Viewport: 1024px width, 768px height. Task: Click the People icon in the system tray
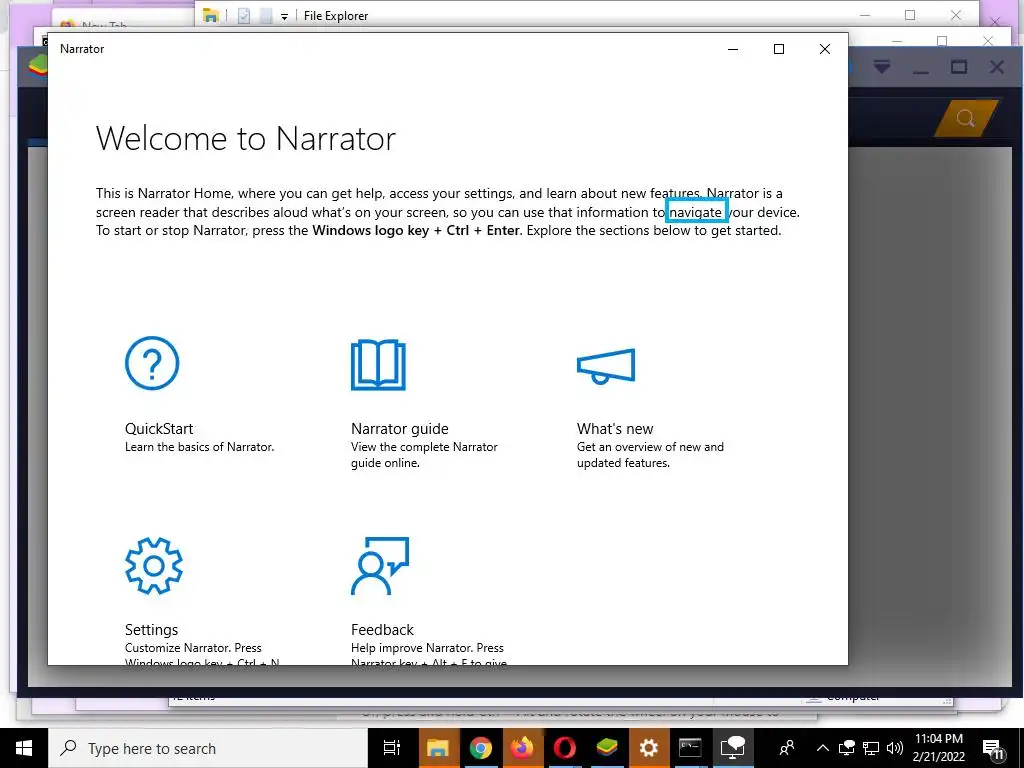[x=787, y=748]
